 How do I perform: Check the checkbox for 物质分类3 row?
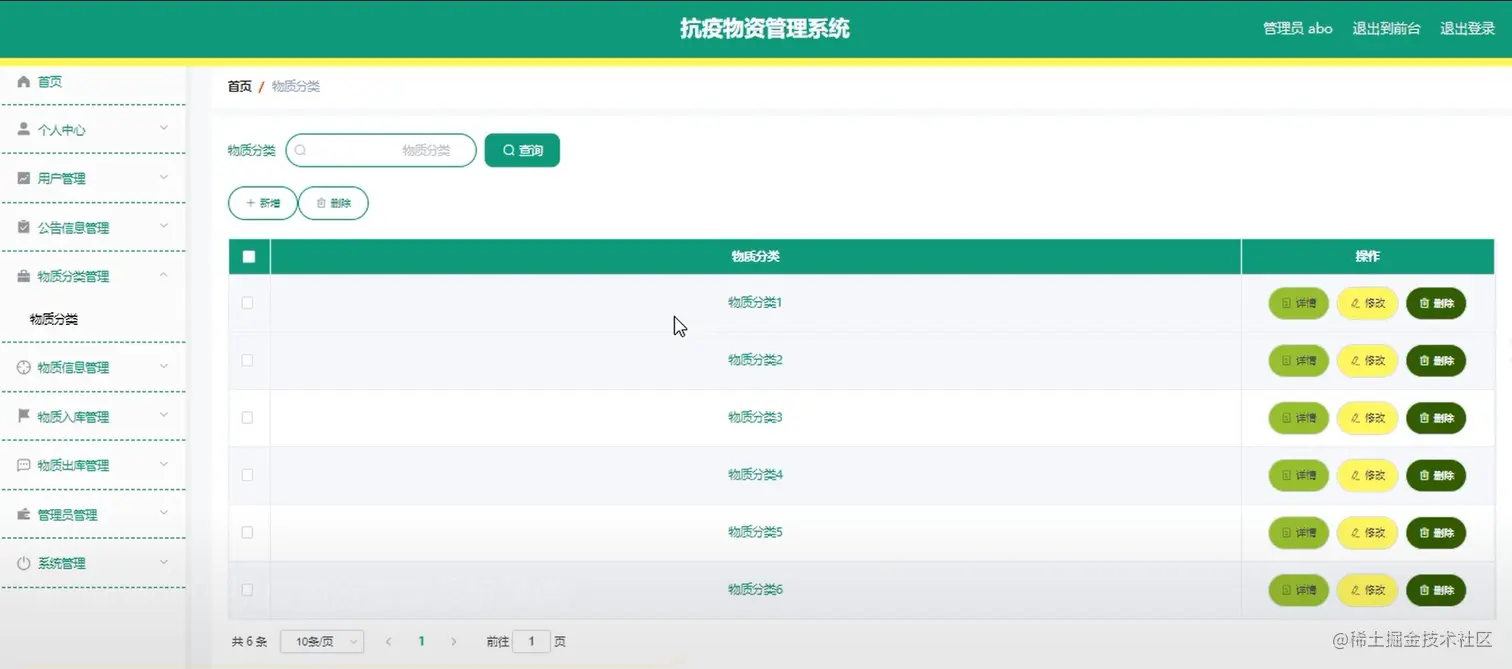click(x=247, y=417)
